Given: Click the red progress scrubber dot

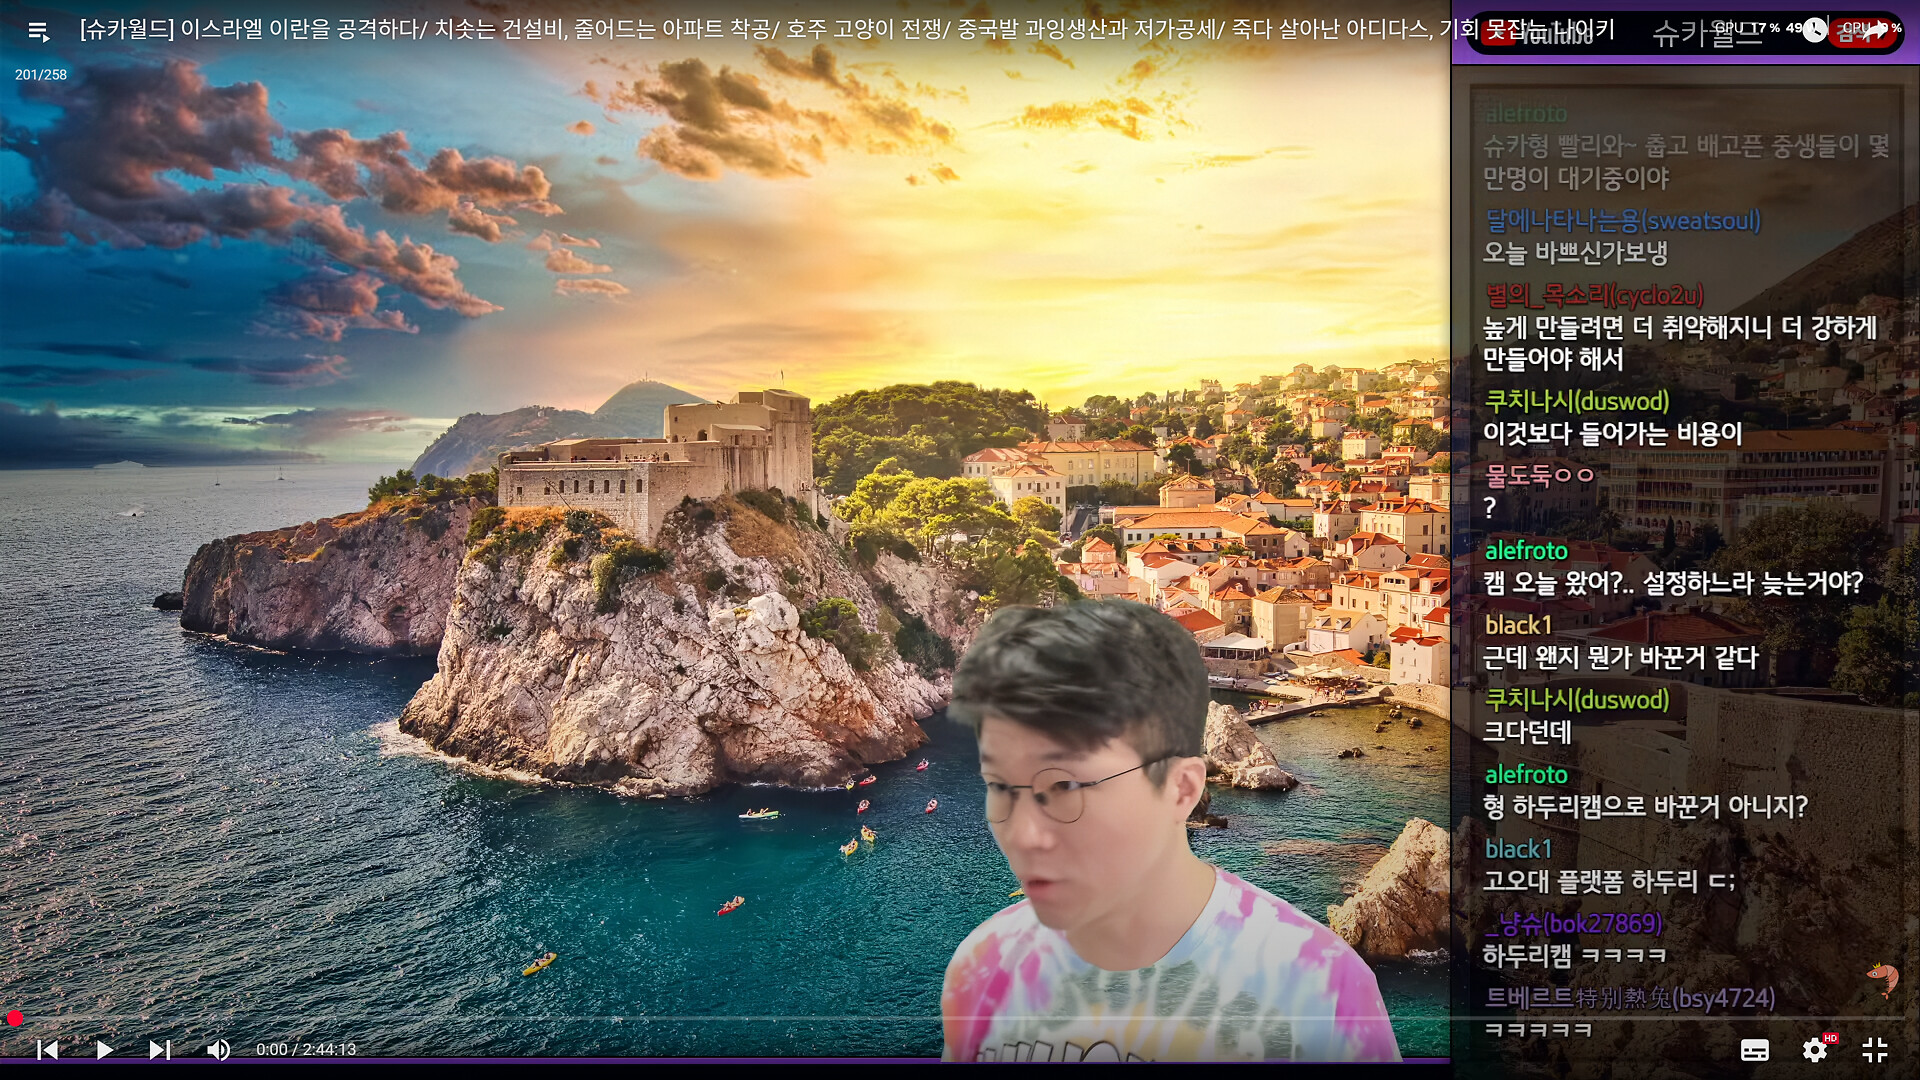Looking at the screenshot, I should point(15,1018).
